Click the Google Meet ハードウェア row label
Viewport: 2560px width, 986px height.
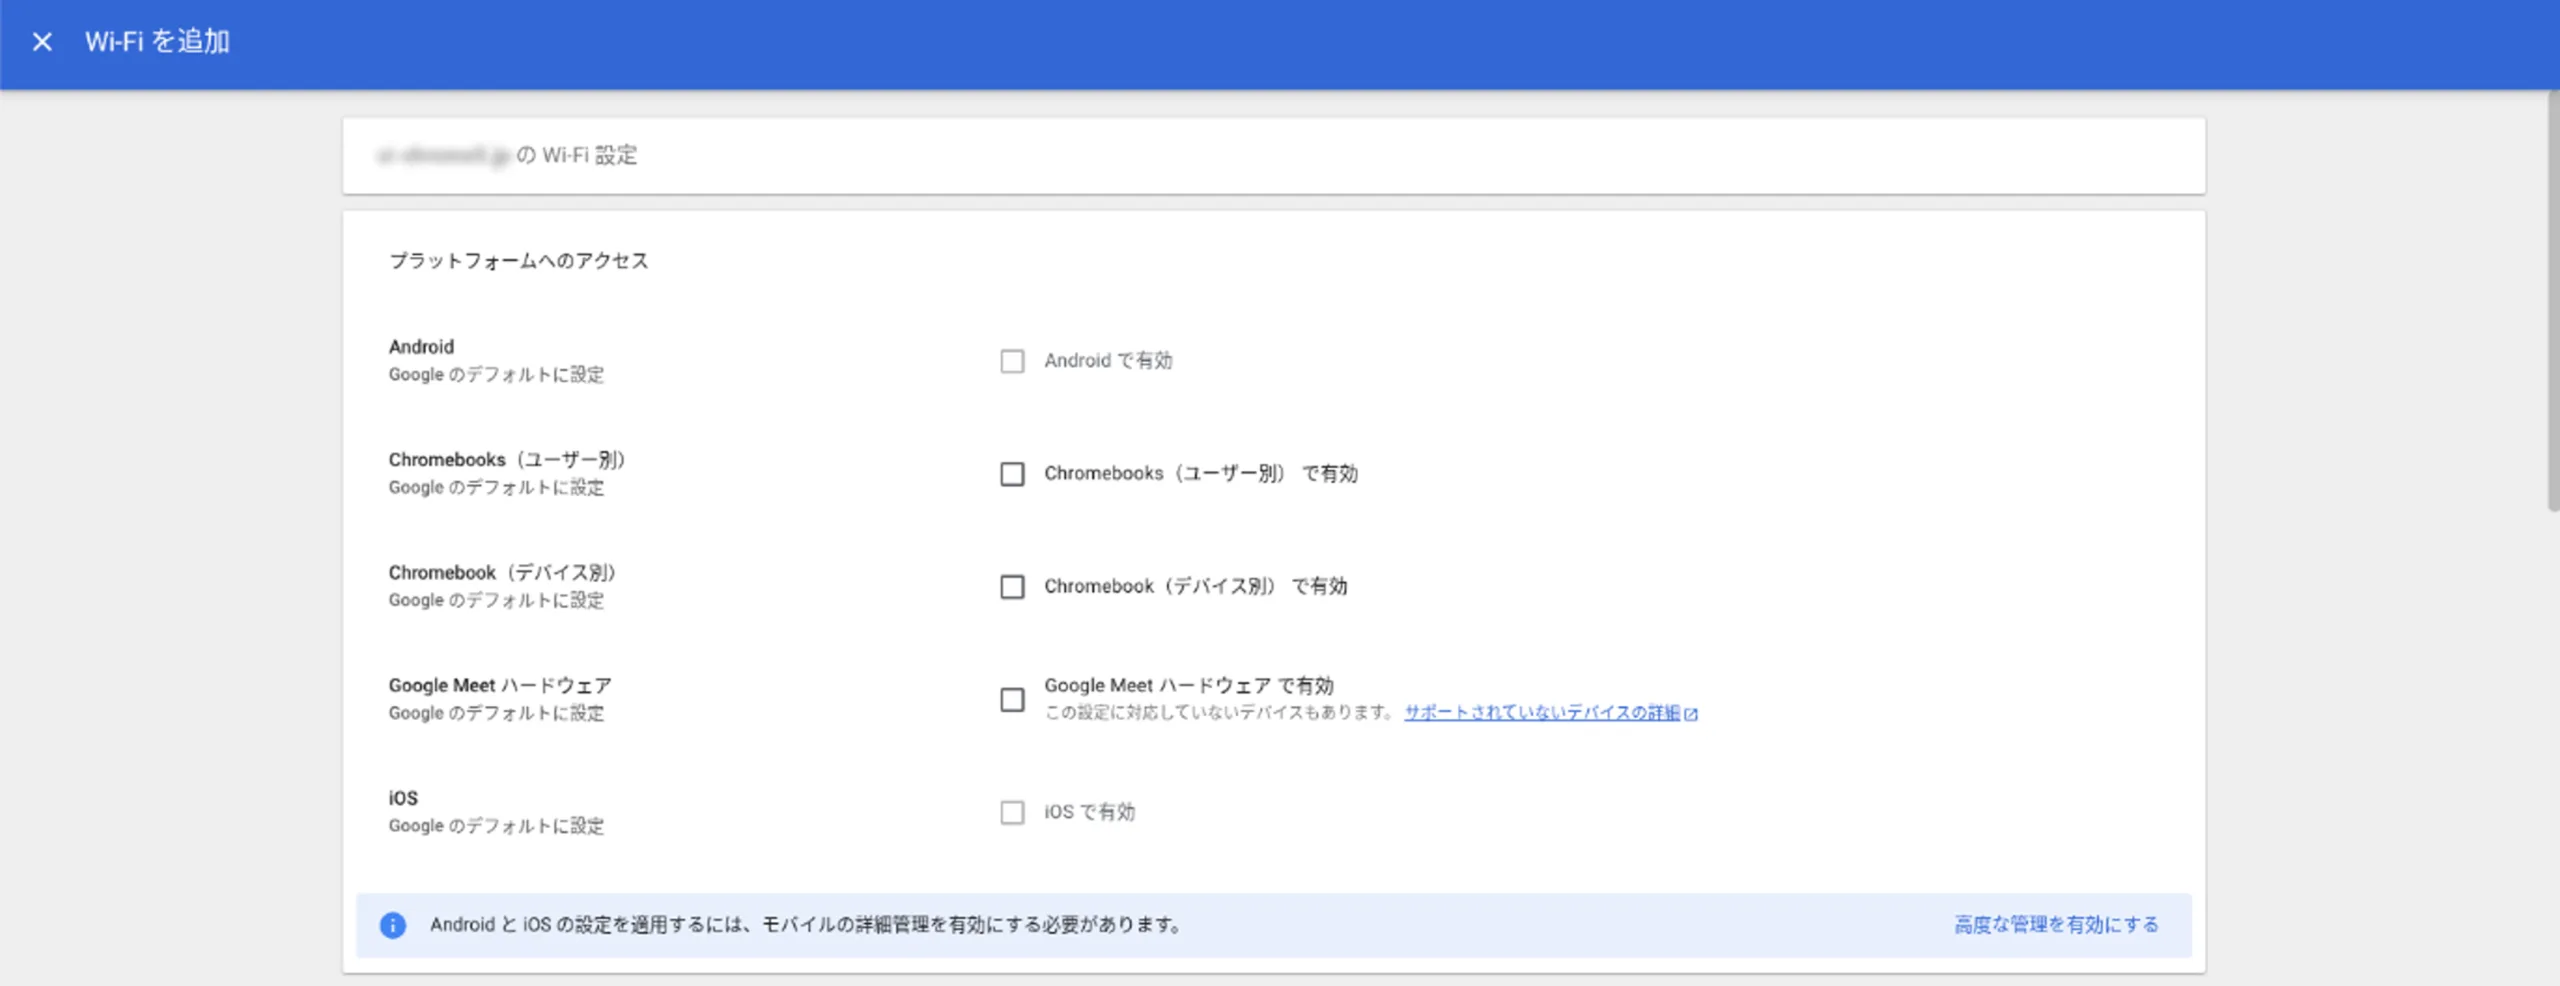(500, 686)
